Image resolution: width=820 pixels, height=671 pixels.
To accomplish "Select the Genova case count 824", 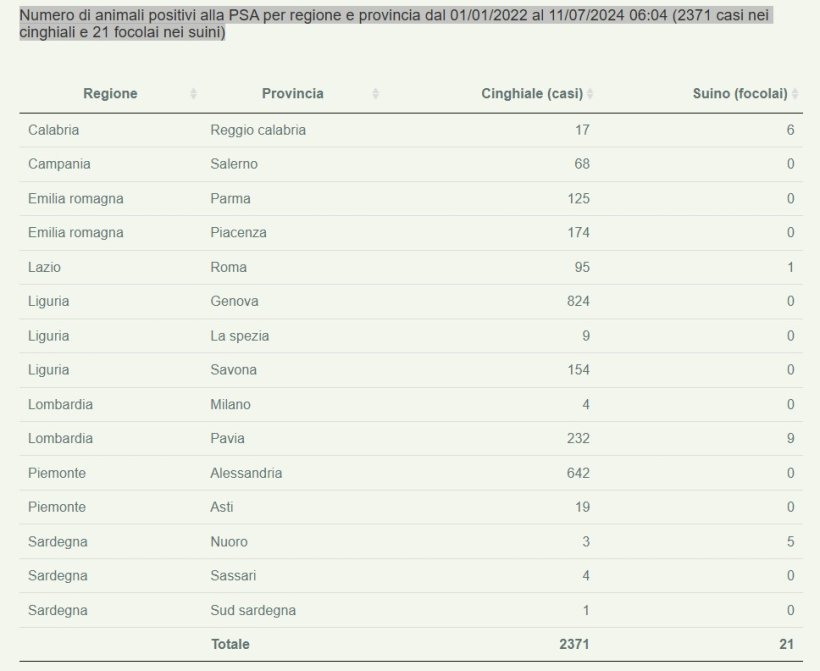I will tap(577, 301).
